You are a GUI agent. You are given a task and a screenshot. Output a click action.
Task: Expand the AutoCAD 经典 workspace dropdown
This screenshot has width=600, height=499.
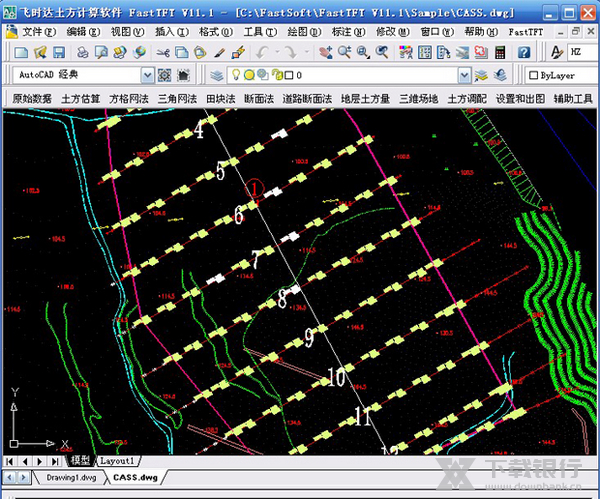148,75
